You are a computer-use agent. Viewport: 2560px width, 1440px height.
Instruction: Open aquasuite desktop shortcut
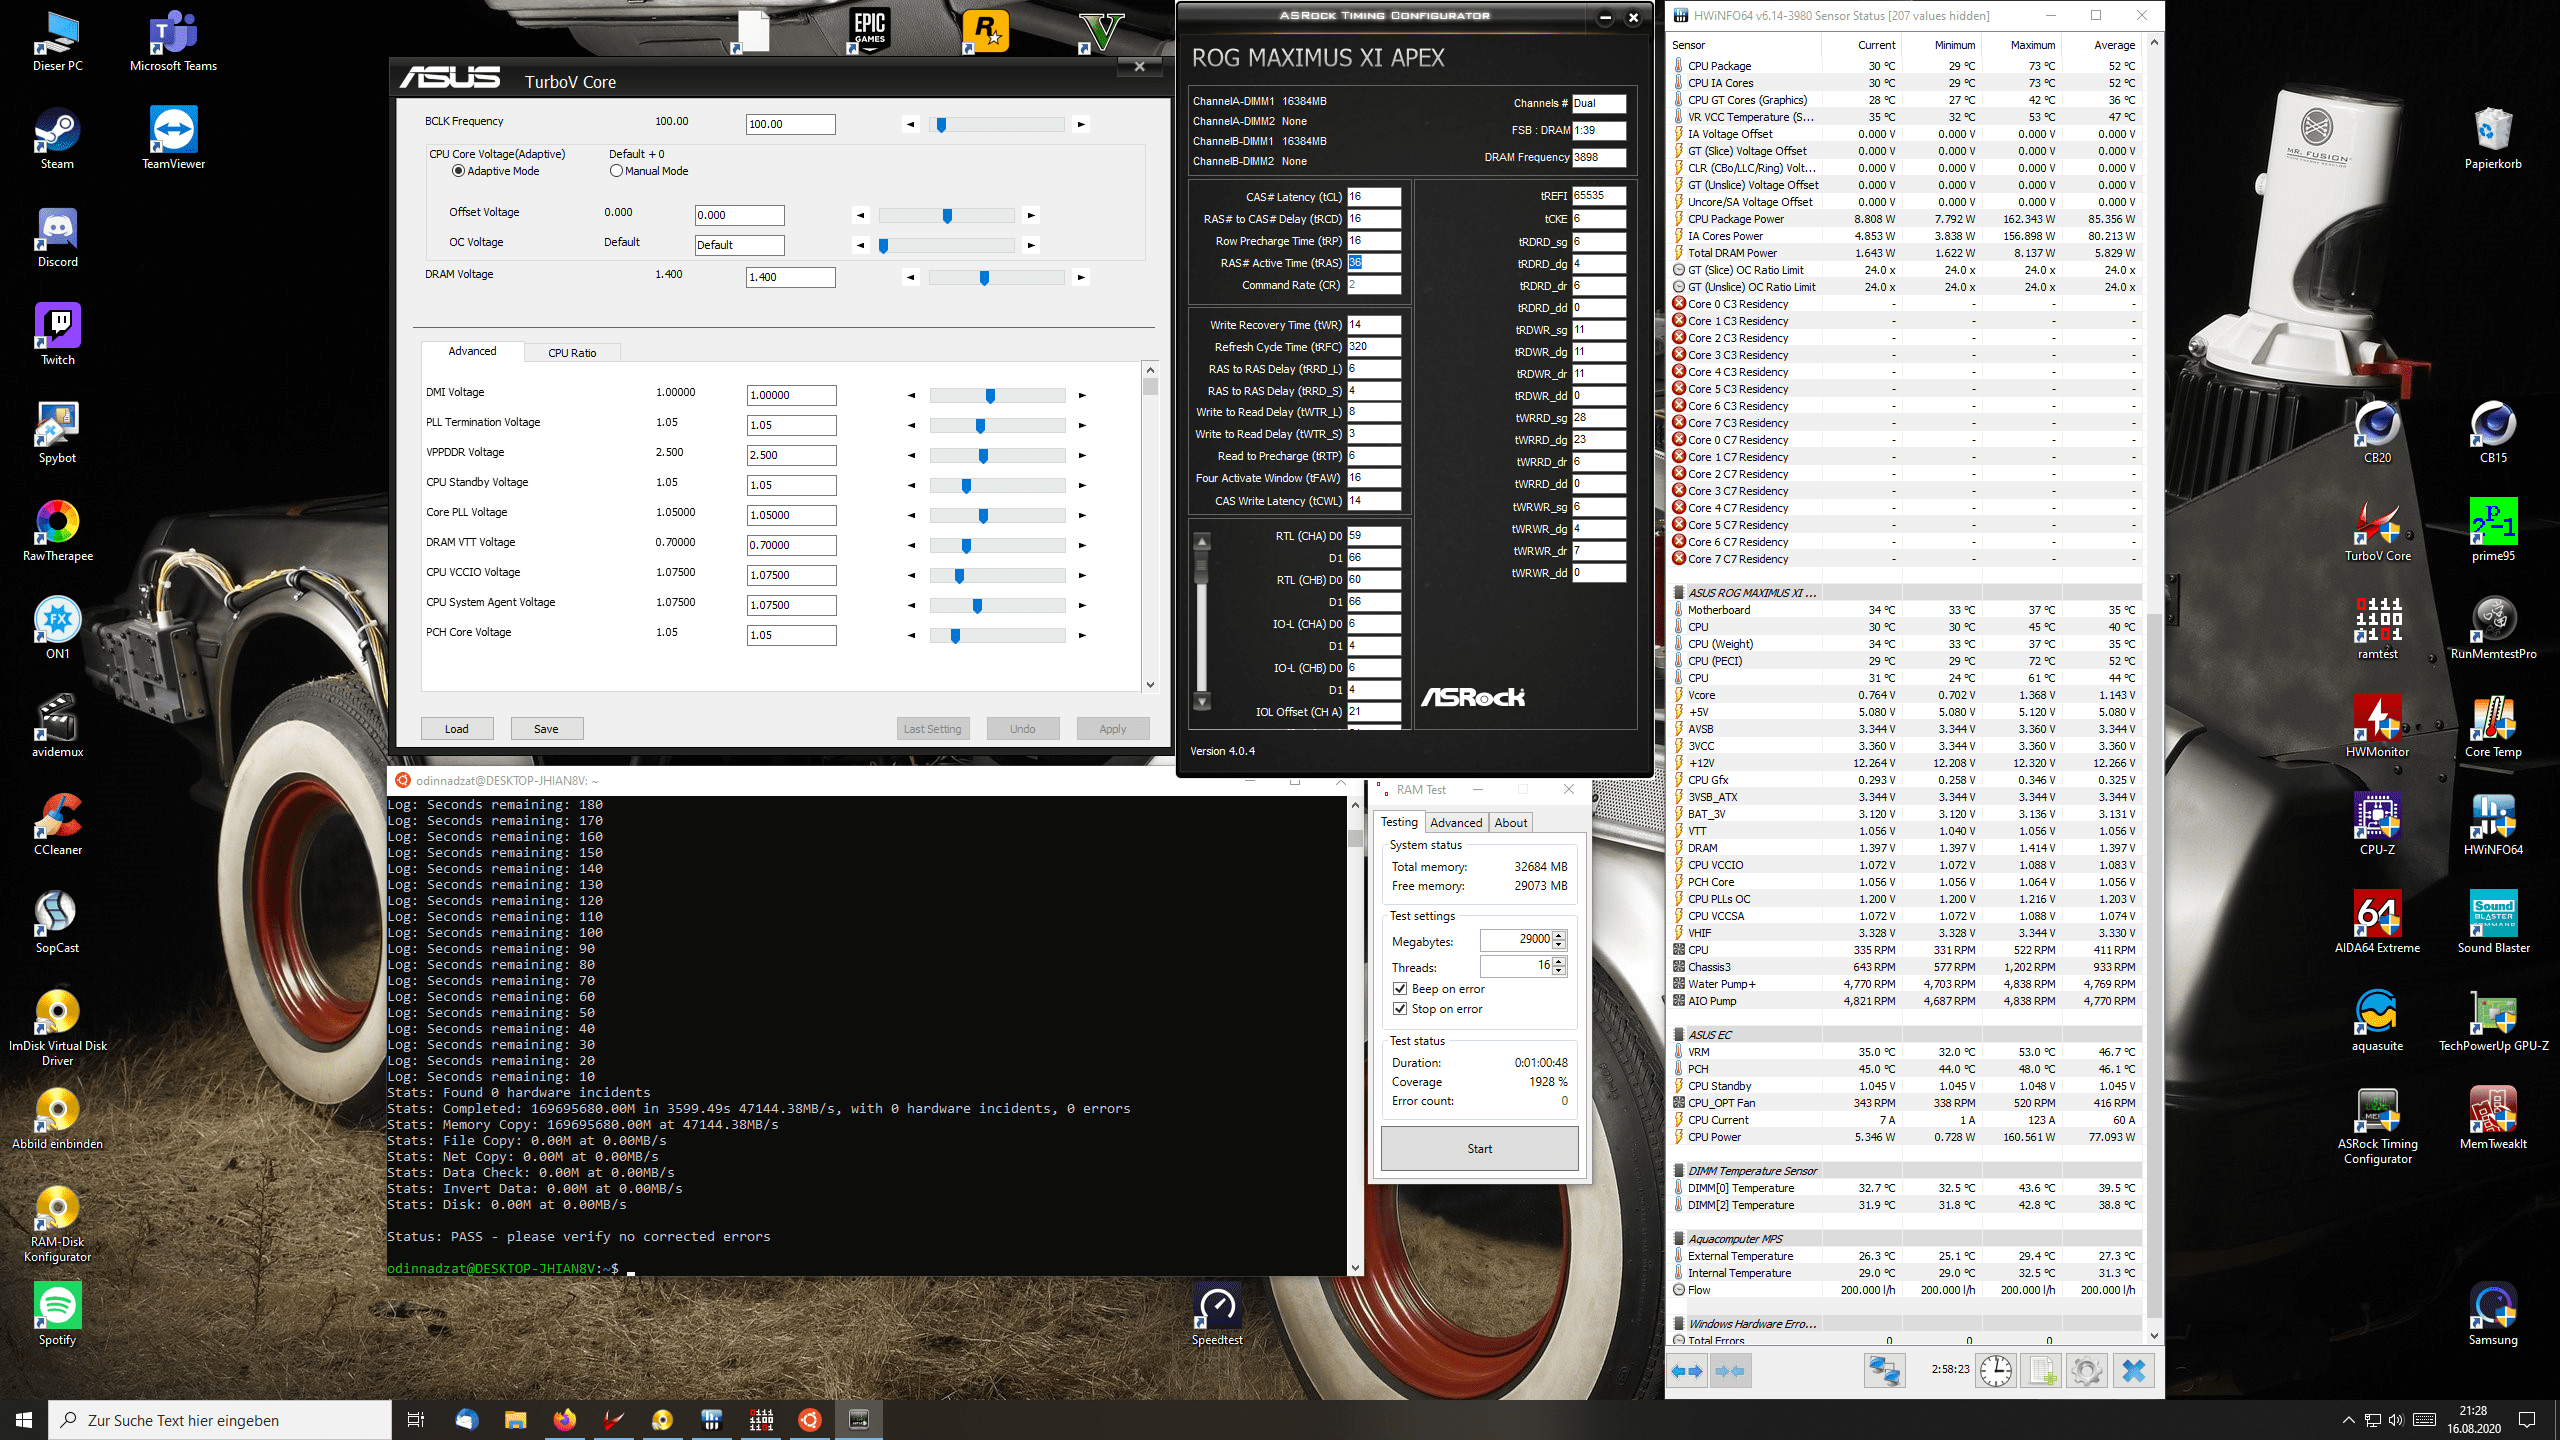tap(2377, 1020)
